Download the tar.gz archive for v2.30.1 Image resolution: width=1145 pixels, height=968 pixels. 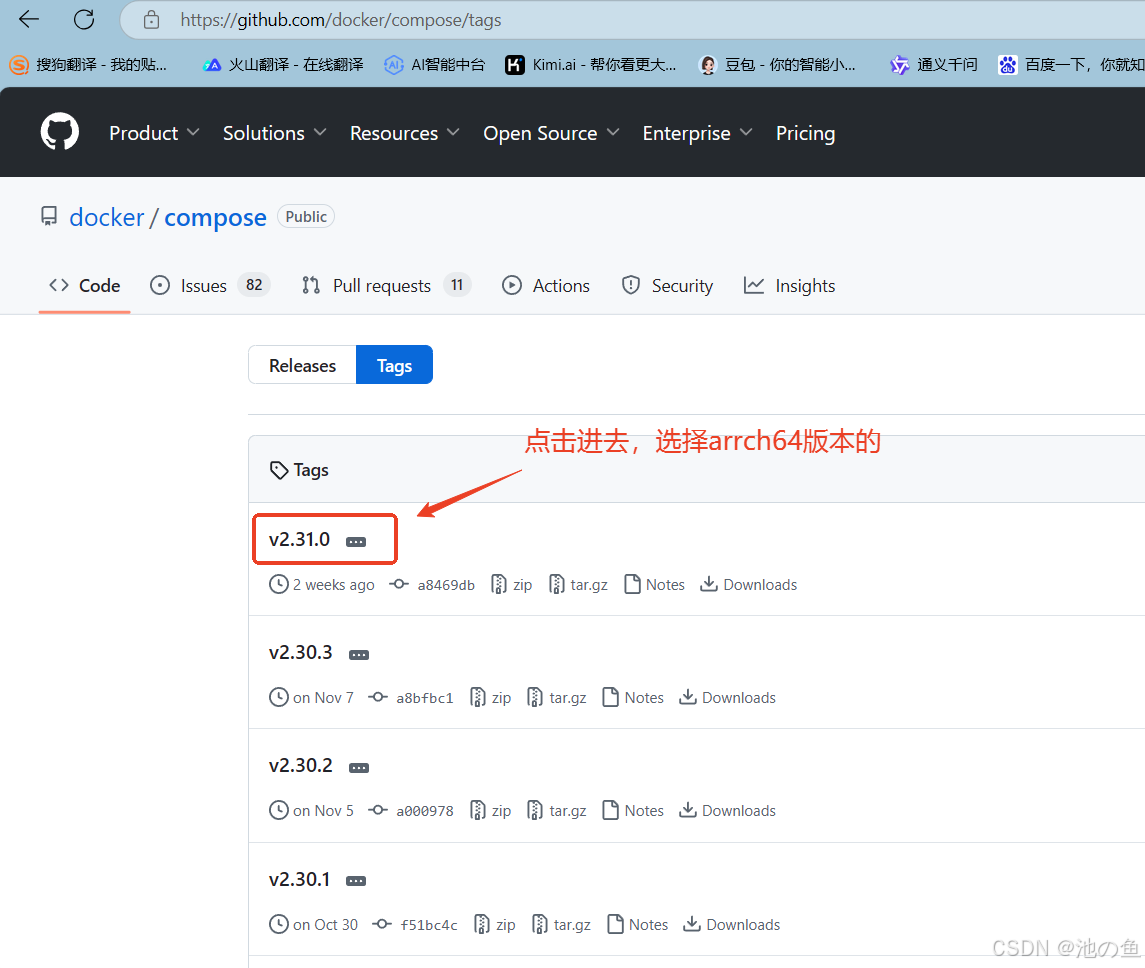tap(562, 925)
